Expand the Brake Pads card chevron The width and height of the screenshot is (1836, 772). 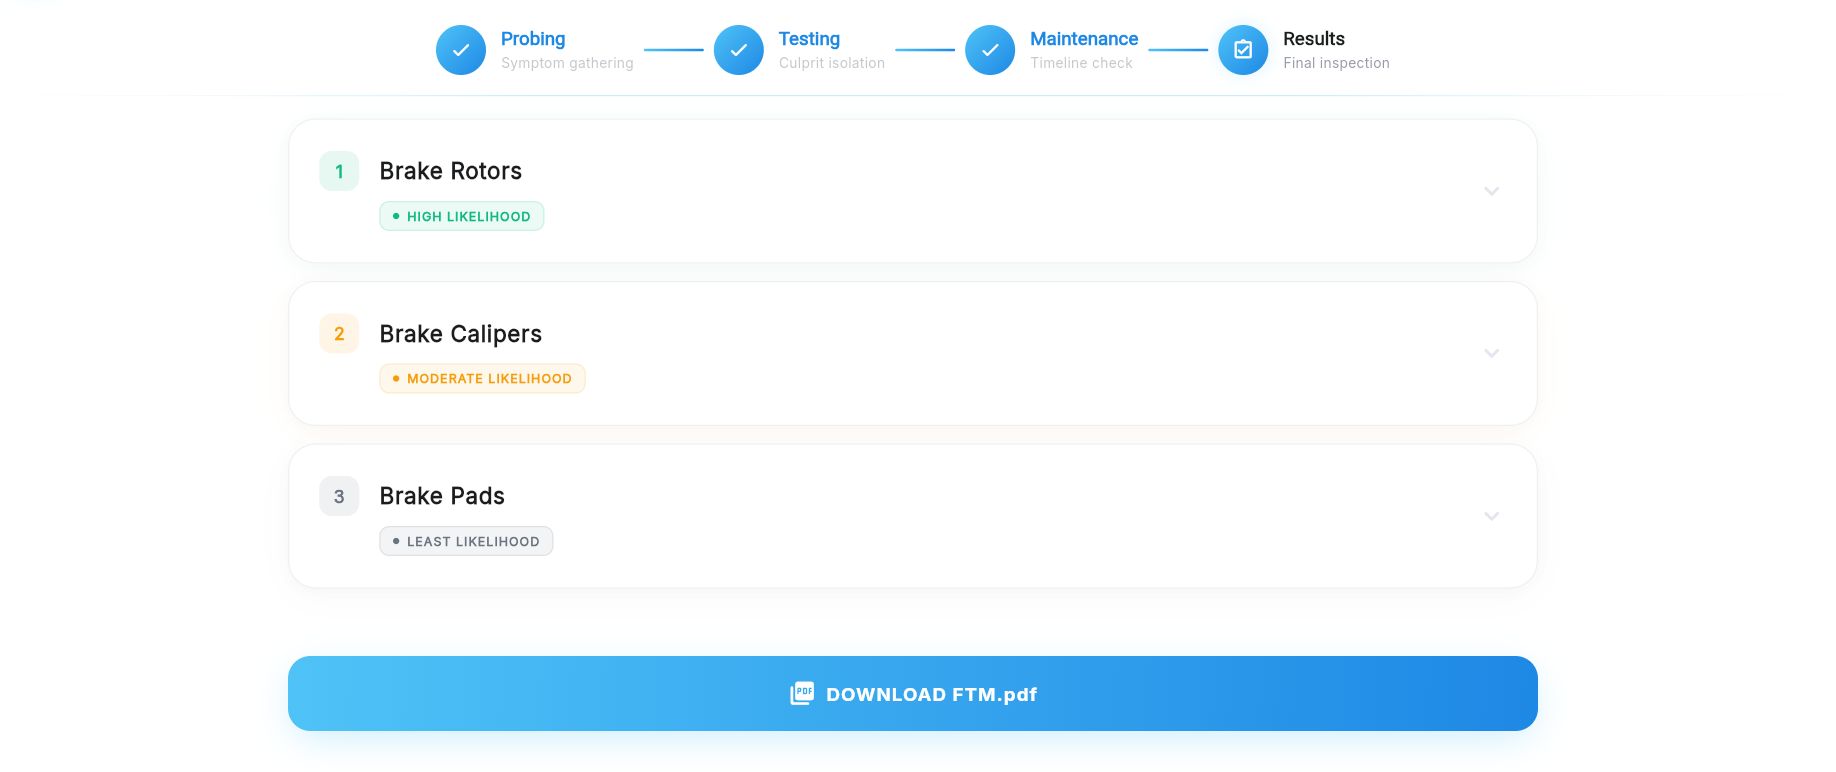point(1491,516)
